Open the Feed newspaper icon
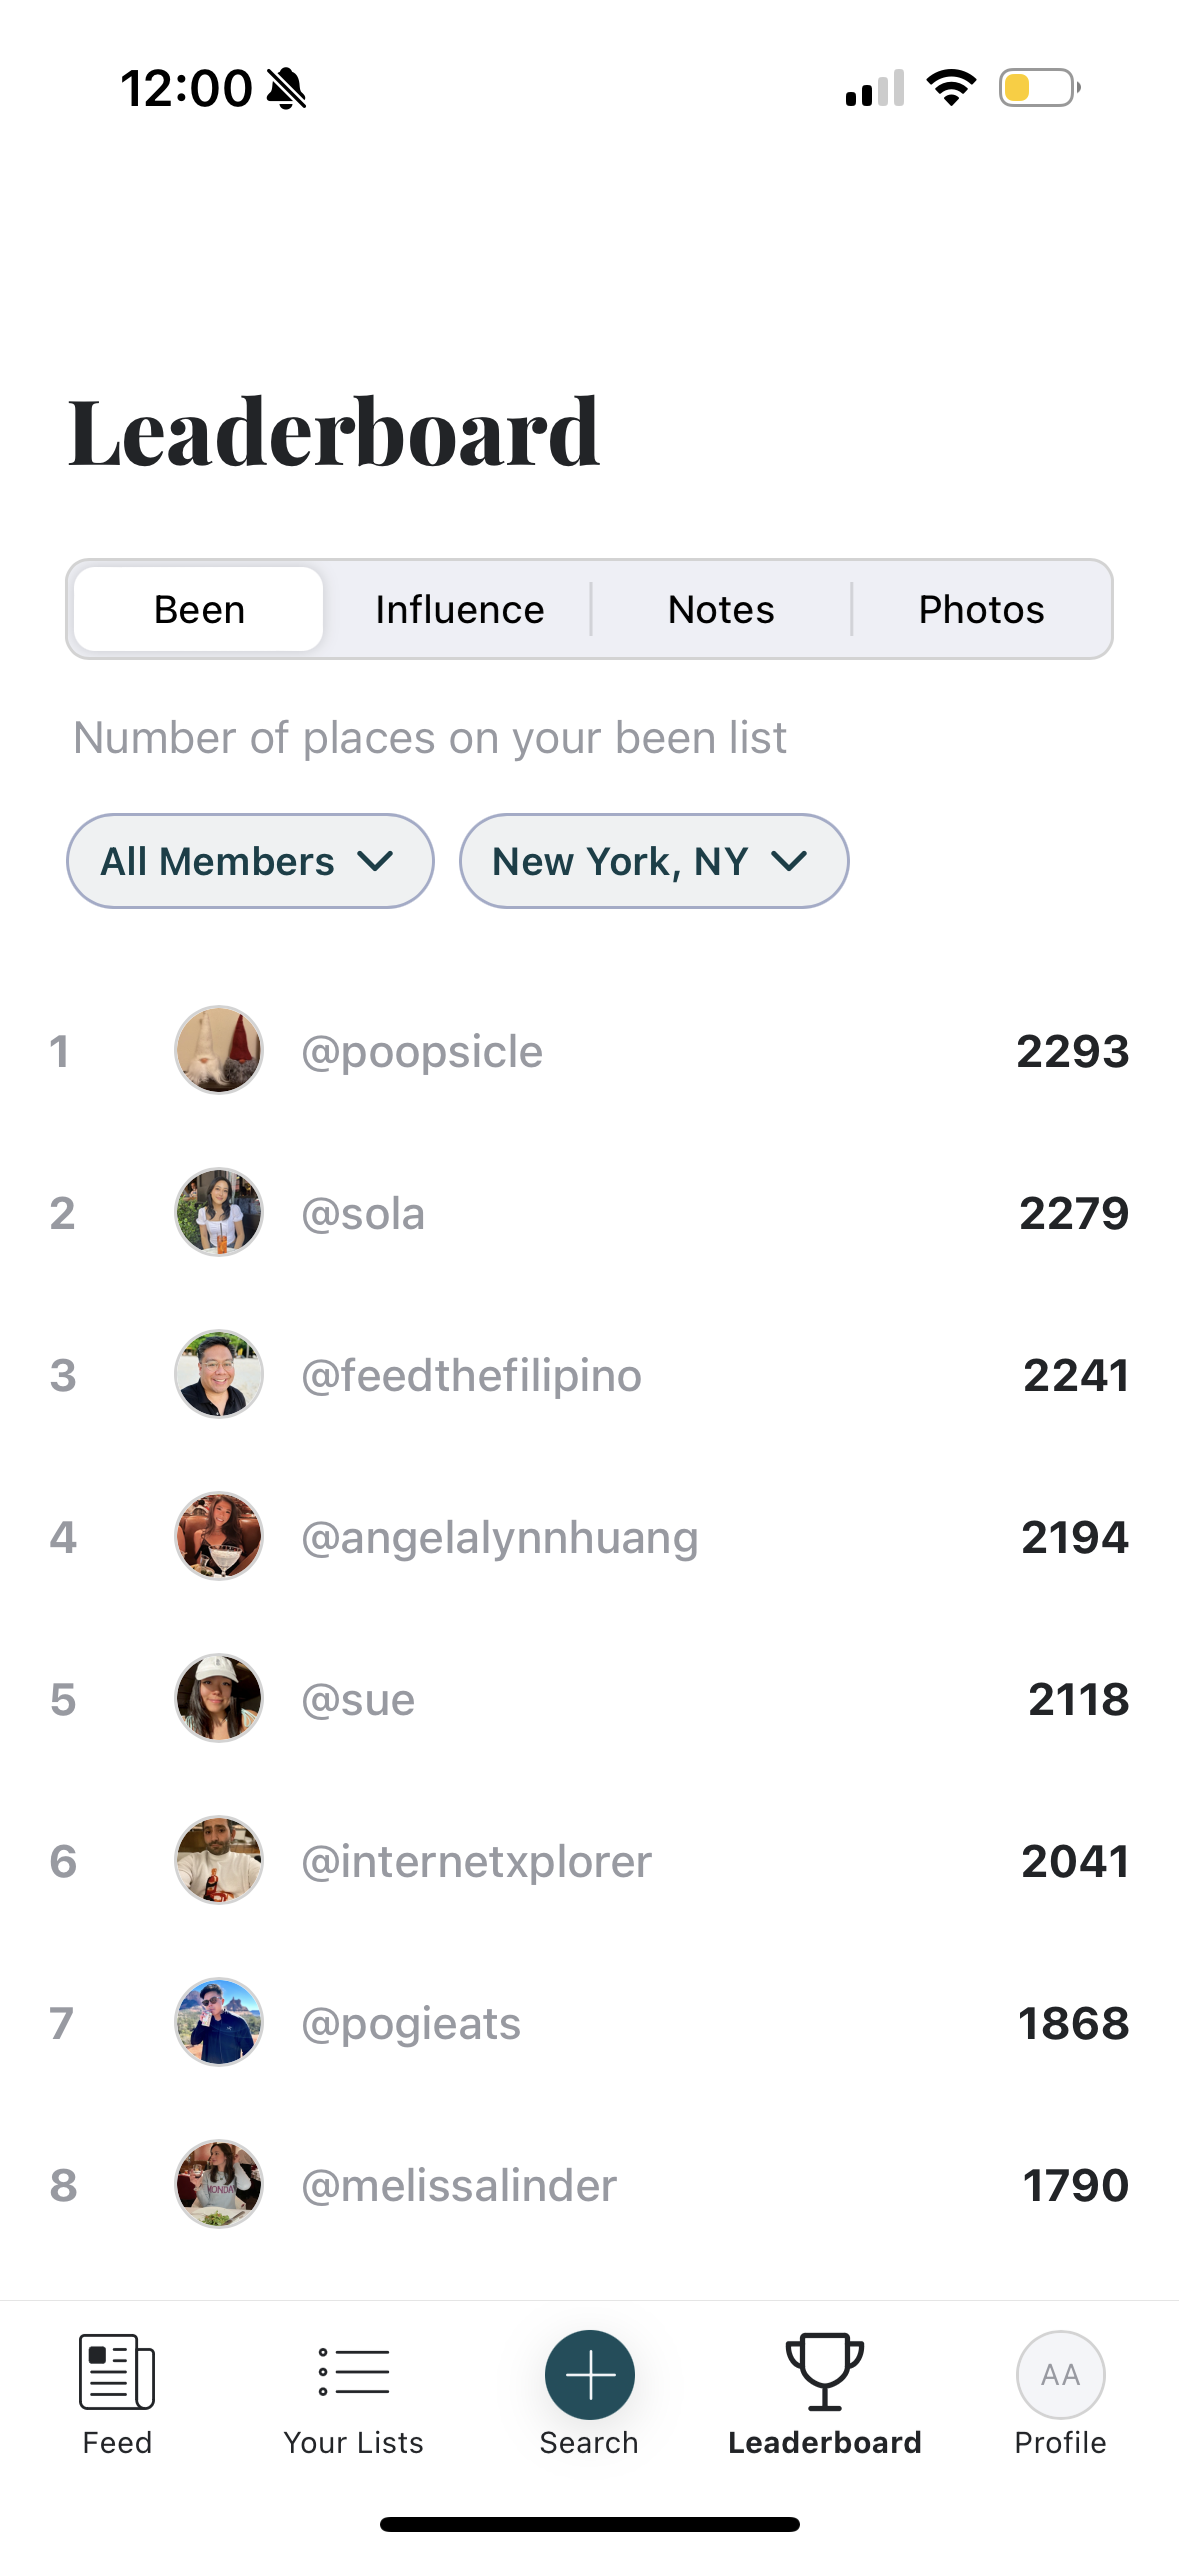Screen dimensions: 1179x2556 point(117,2371)
